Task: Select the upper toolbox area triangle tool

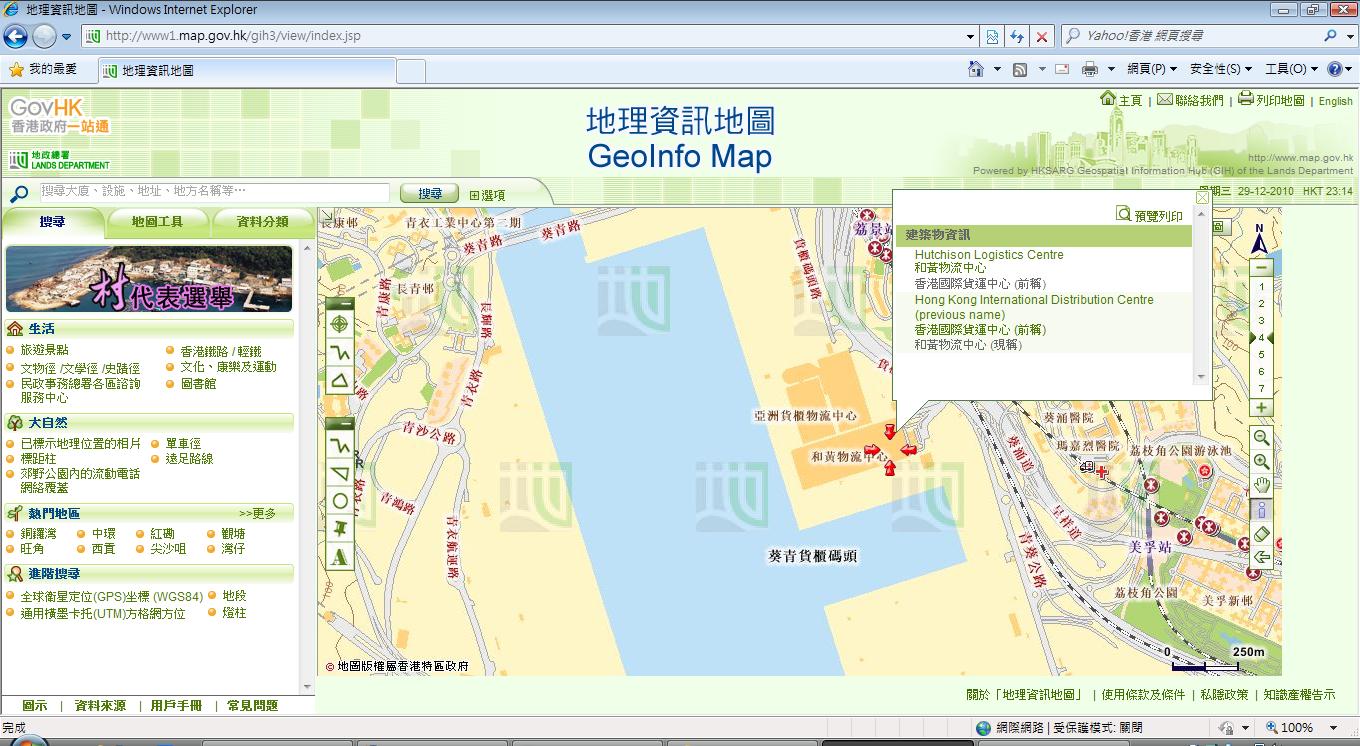Action: pos(340,380)
